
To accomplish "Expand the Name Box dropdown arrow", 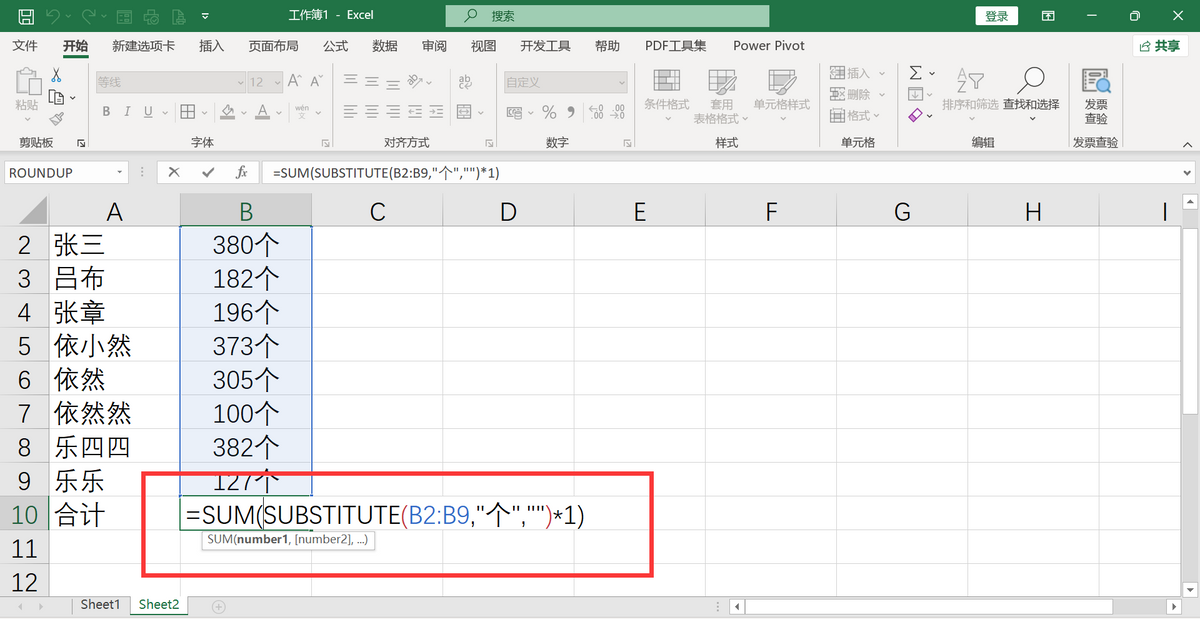I will click(x=121, y=172).
